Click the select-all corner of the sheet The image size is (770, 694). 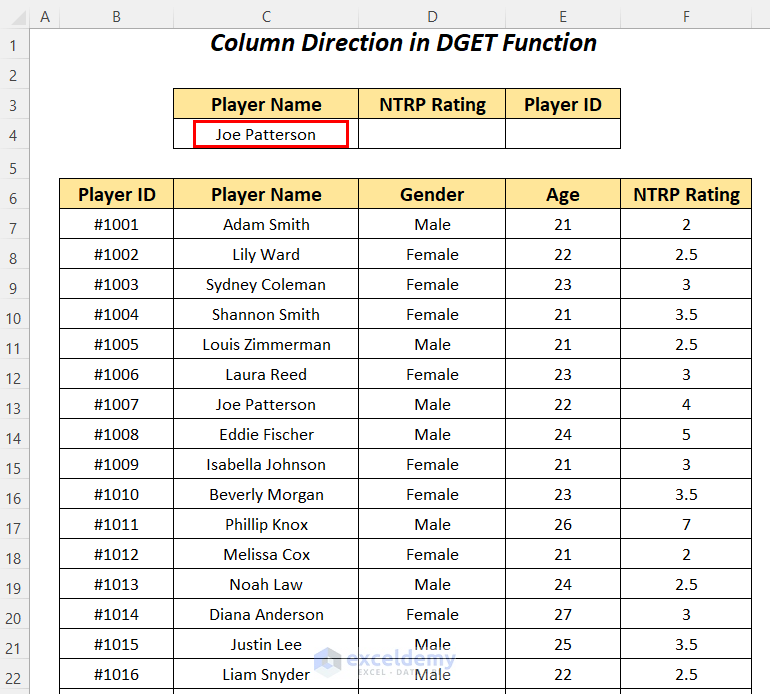pos(14,16)
